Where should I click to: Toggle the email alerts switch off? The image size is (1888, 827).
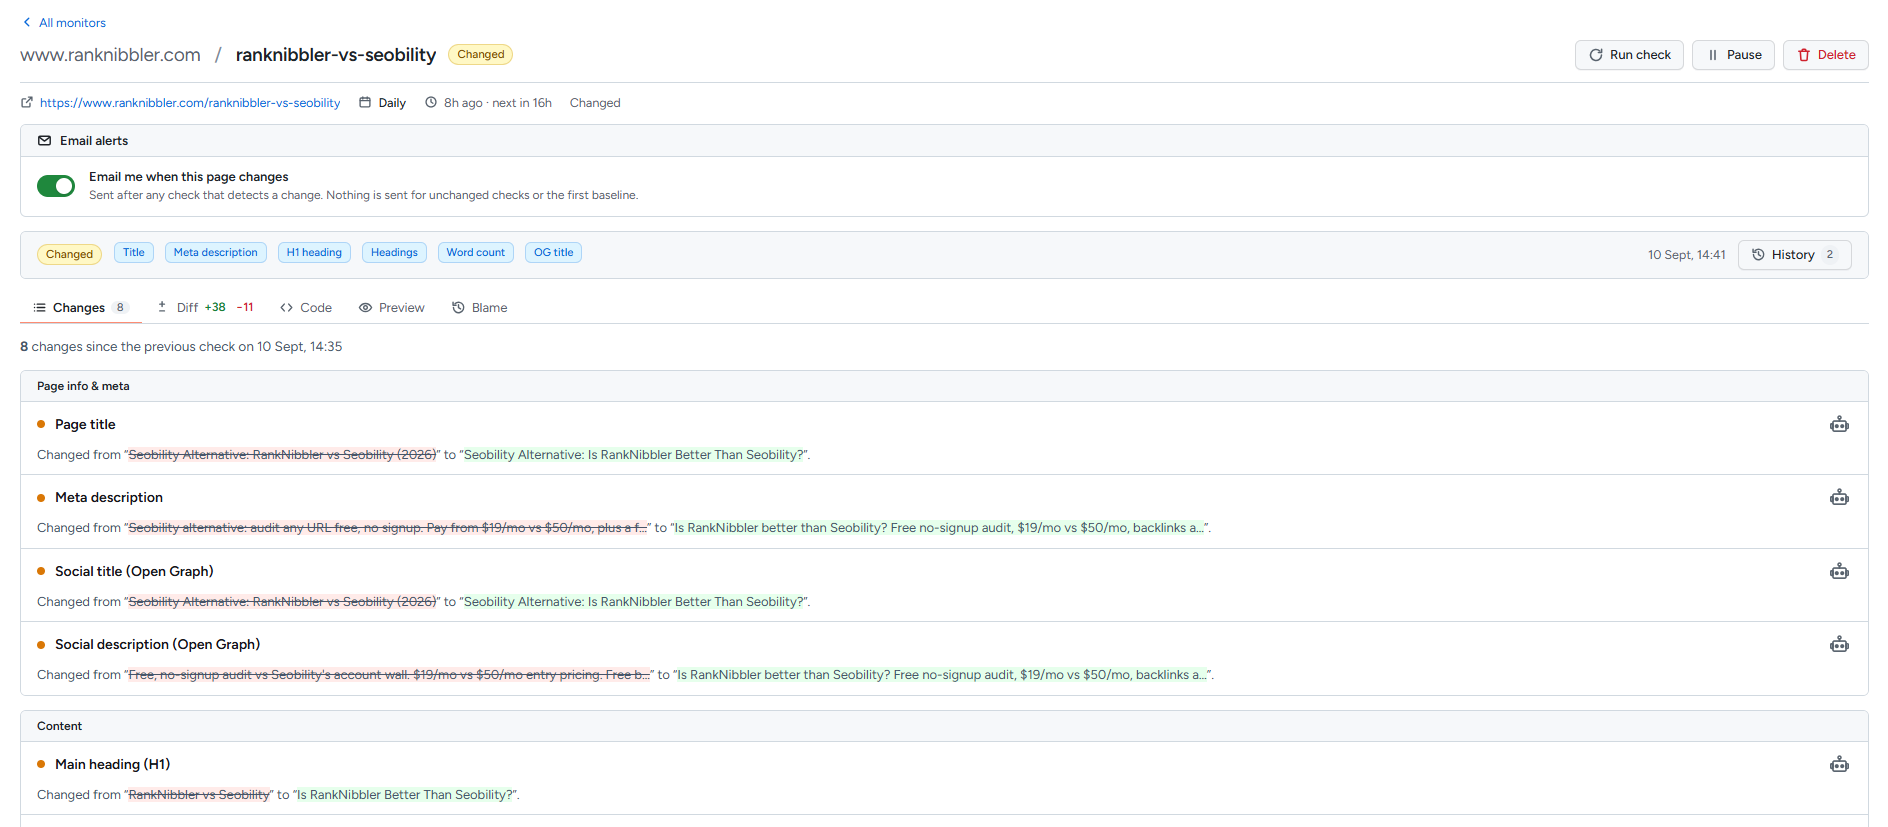coord(56,186)
